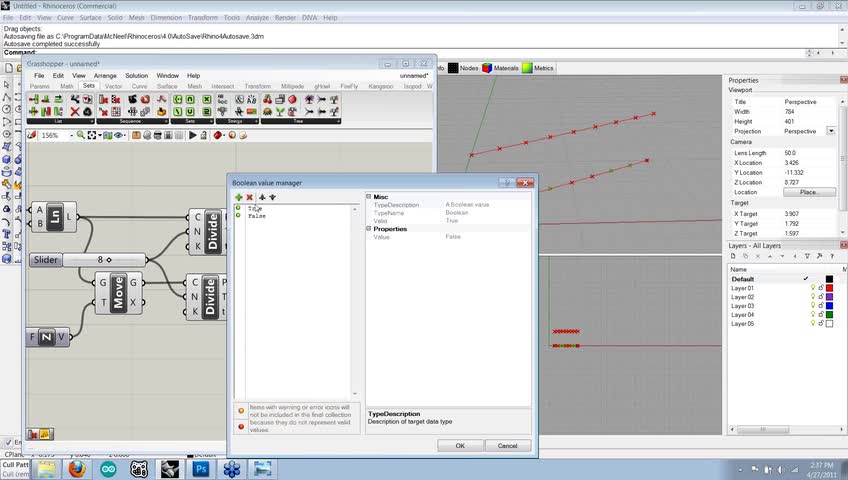Click the sketch eraser icon in Grasshopper toolbar
The image size is (848, 480).
(32, 135)
